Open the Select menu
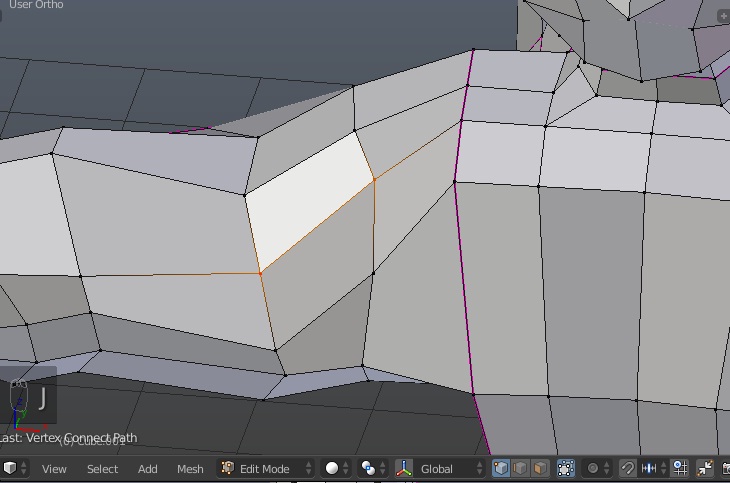 [x=102, y=469]
